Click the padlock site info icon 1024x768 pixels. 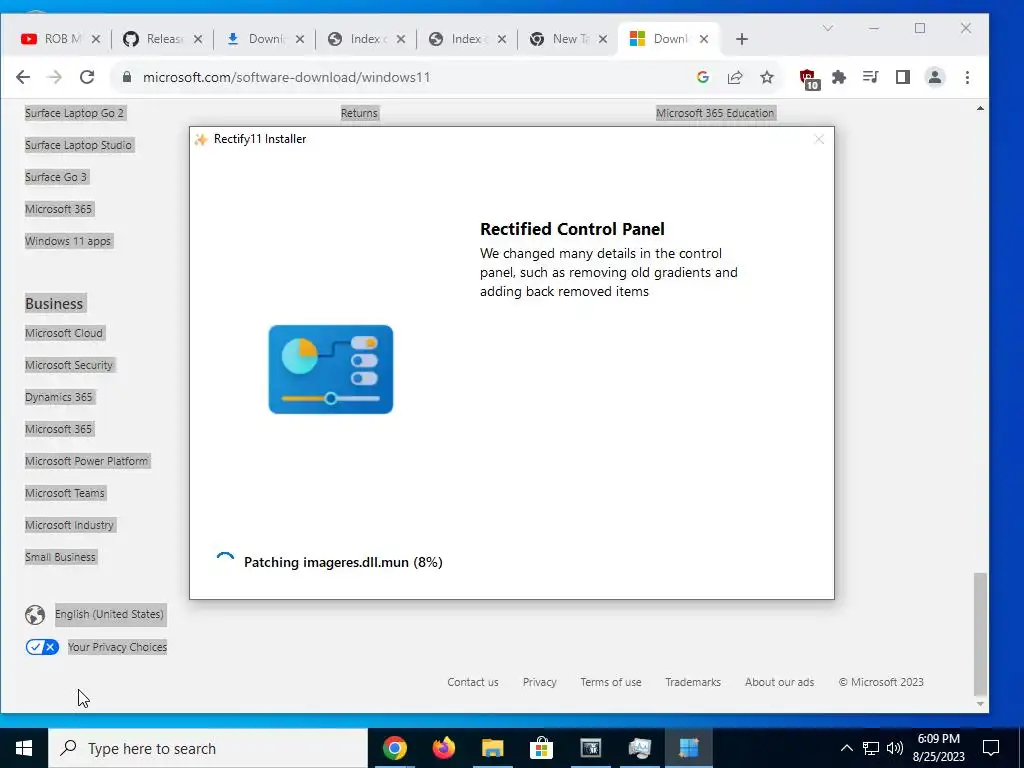[127, 77]
